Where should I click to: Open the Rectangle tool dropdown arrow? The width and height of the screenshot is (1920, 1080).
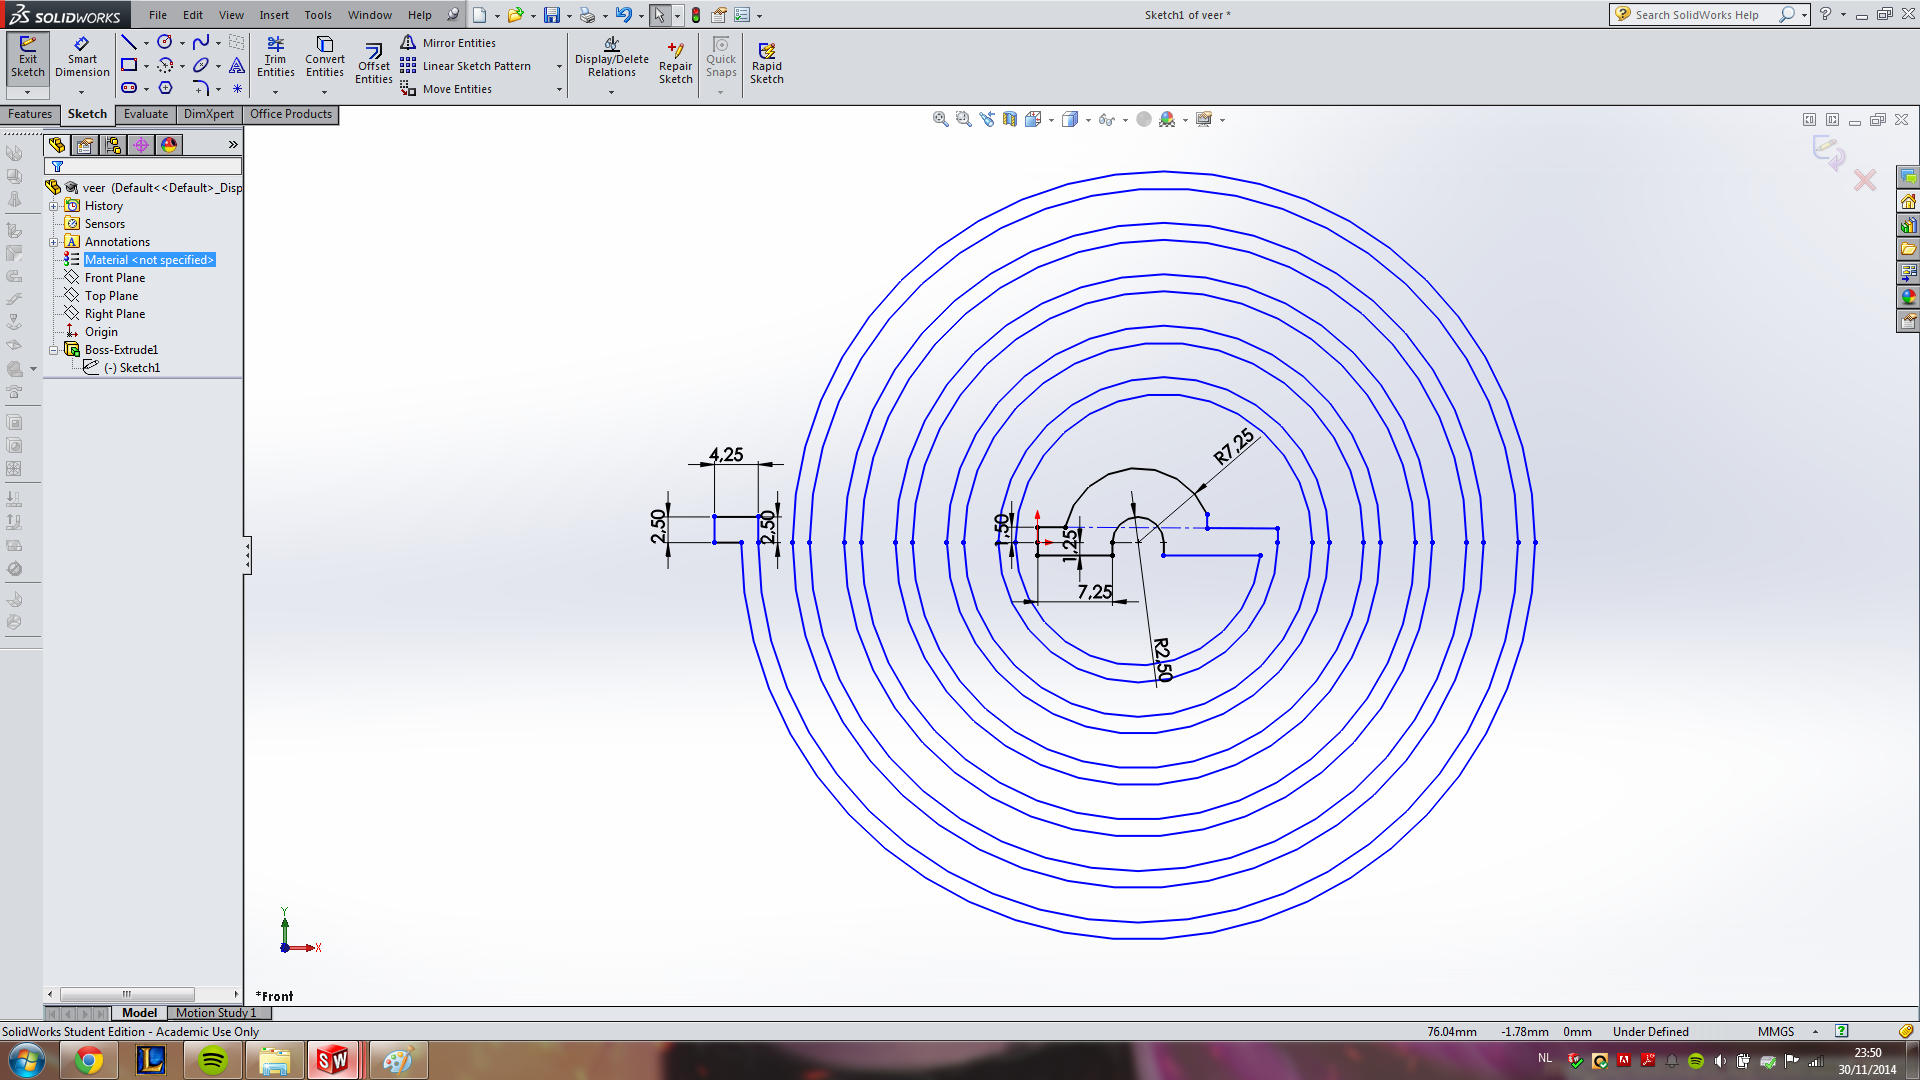coord(146,66)
